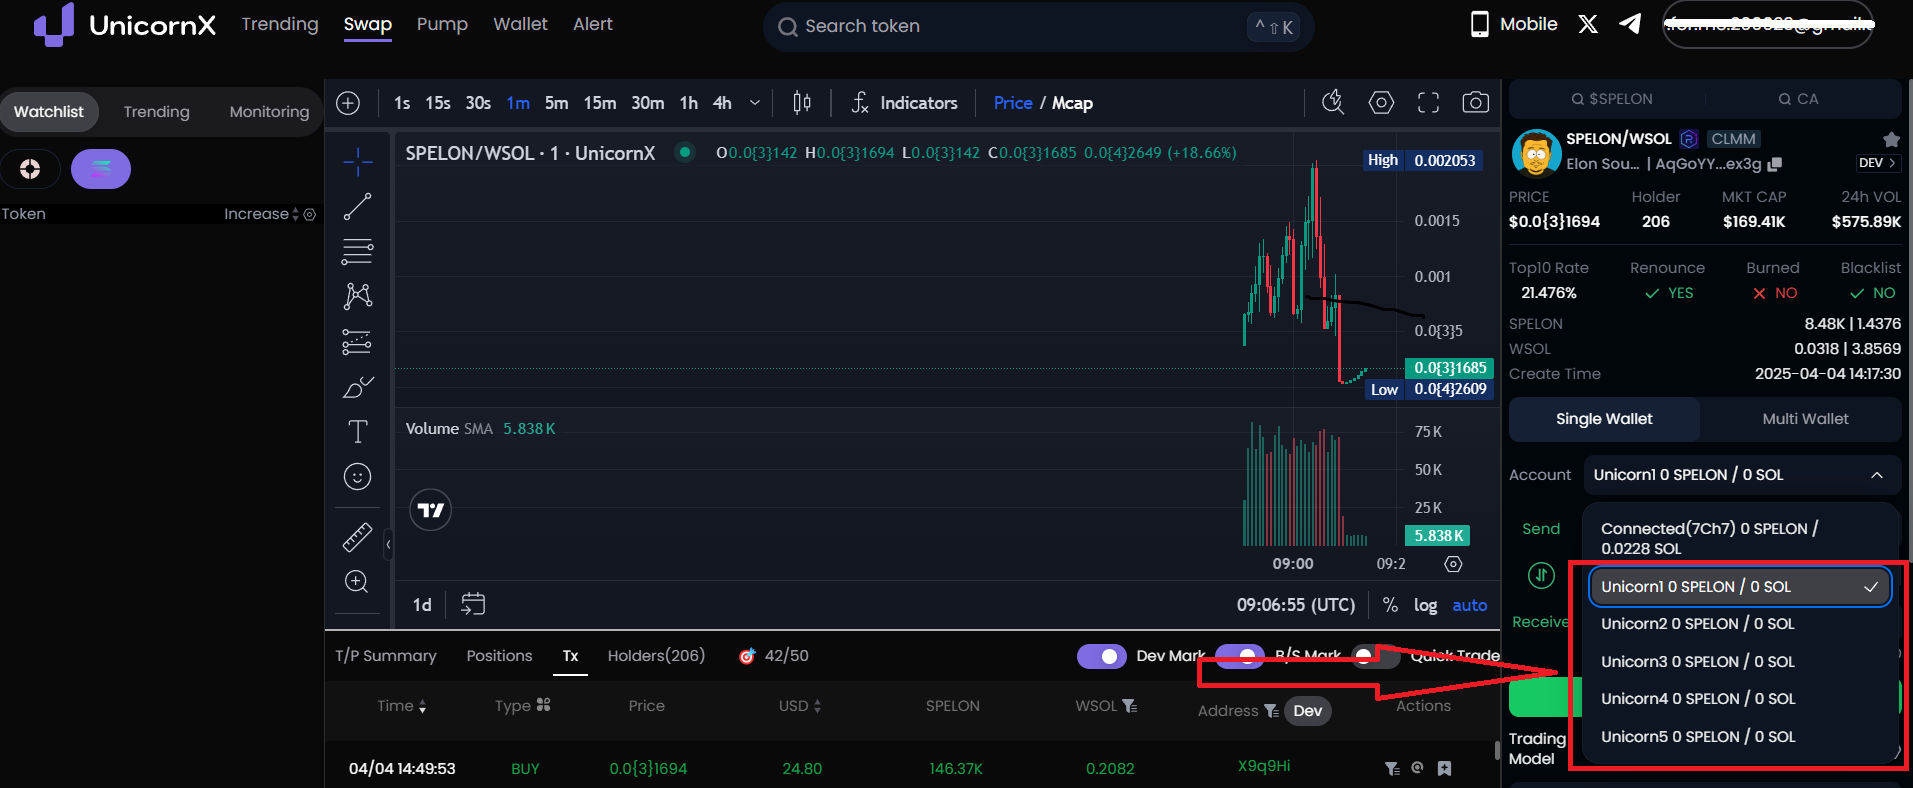Screen dimensions: 1913x788
Task: Open chart settings hexagon icon
Action: pos(1381,102)
